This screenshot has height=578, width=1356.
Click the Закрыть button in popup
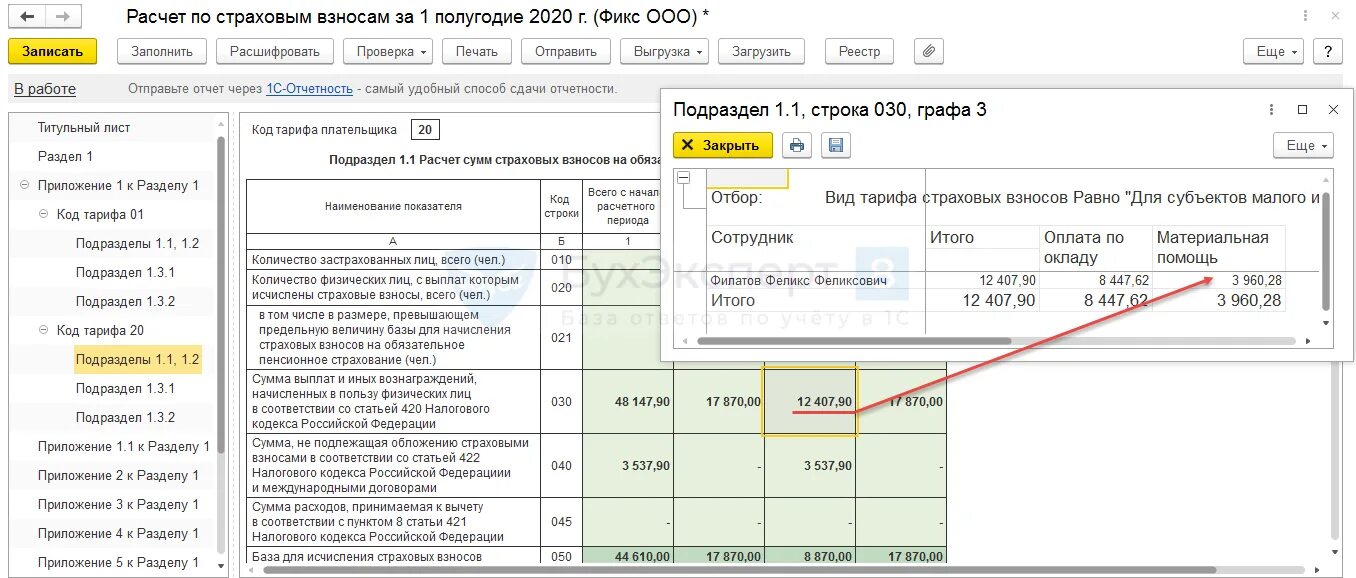tap(722, 146)
